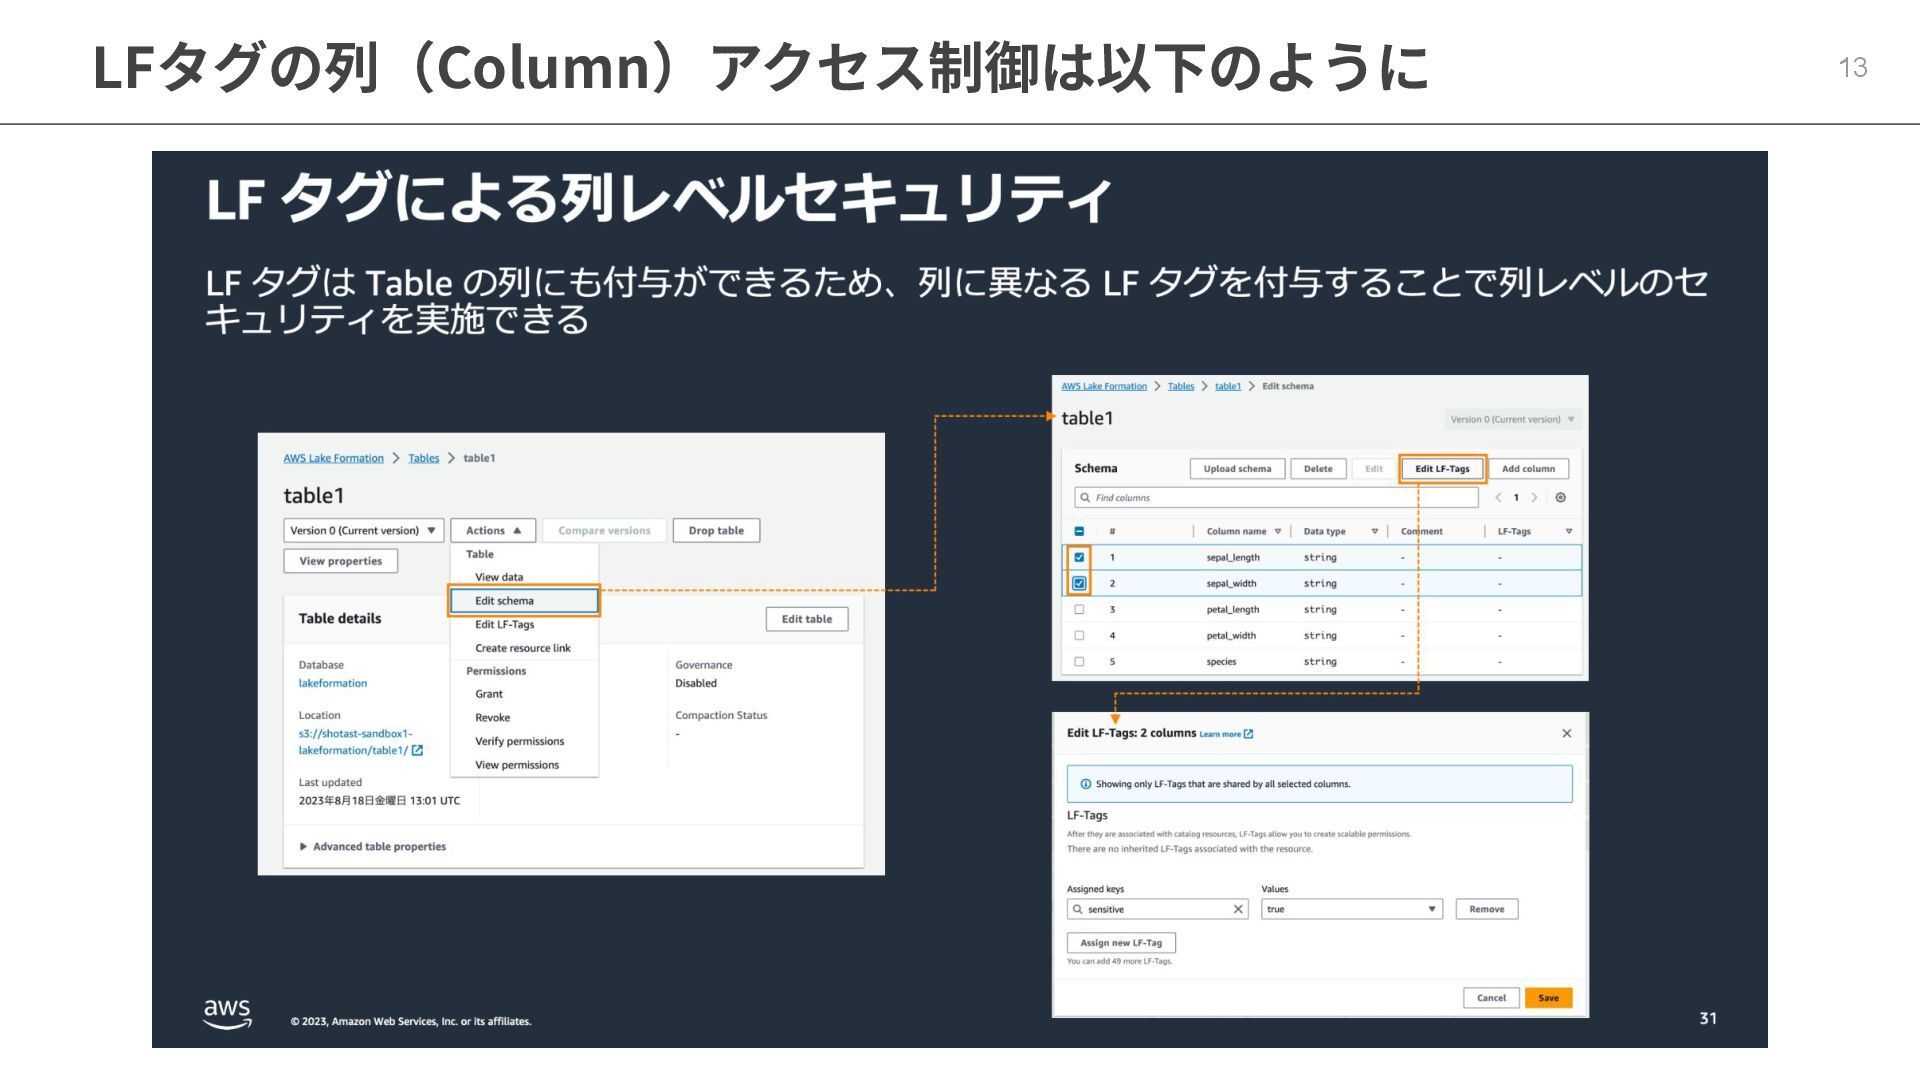Click the Remove button for sensitive tag
The height and width of the screenshot is (1080, 1920).
click(1486, 910)
